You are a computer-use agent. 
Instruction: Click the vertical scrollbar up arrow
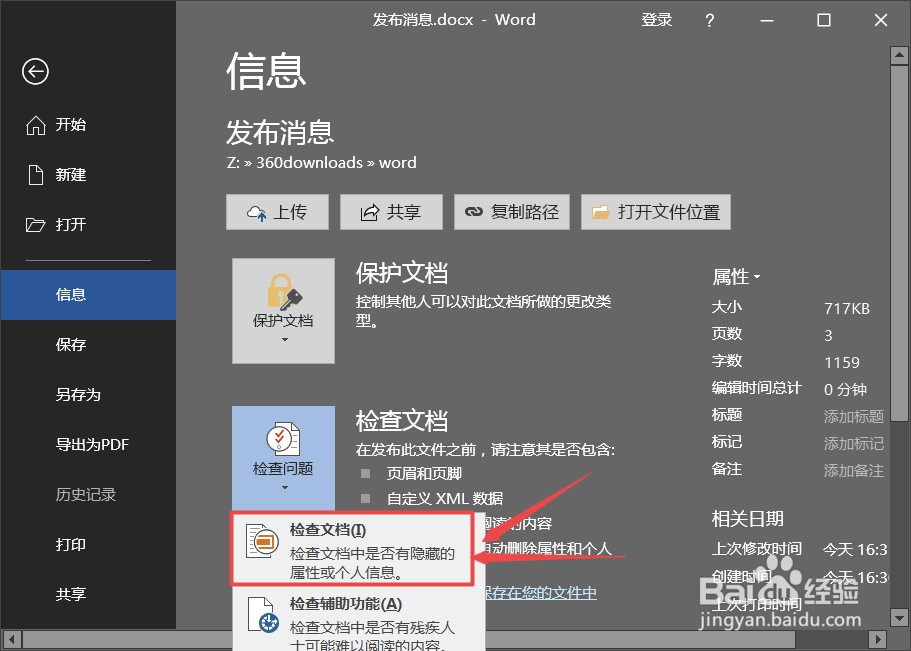coord(899,56)
